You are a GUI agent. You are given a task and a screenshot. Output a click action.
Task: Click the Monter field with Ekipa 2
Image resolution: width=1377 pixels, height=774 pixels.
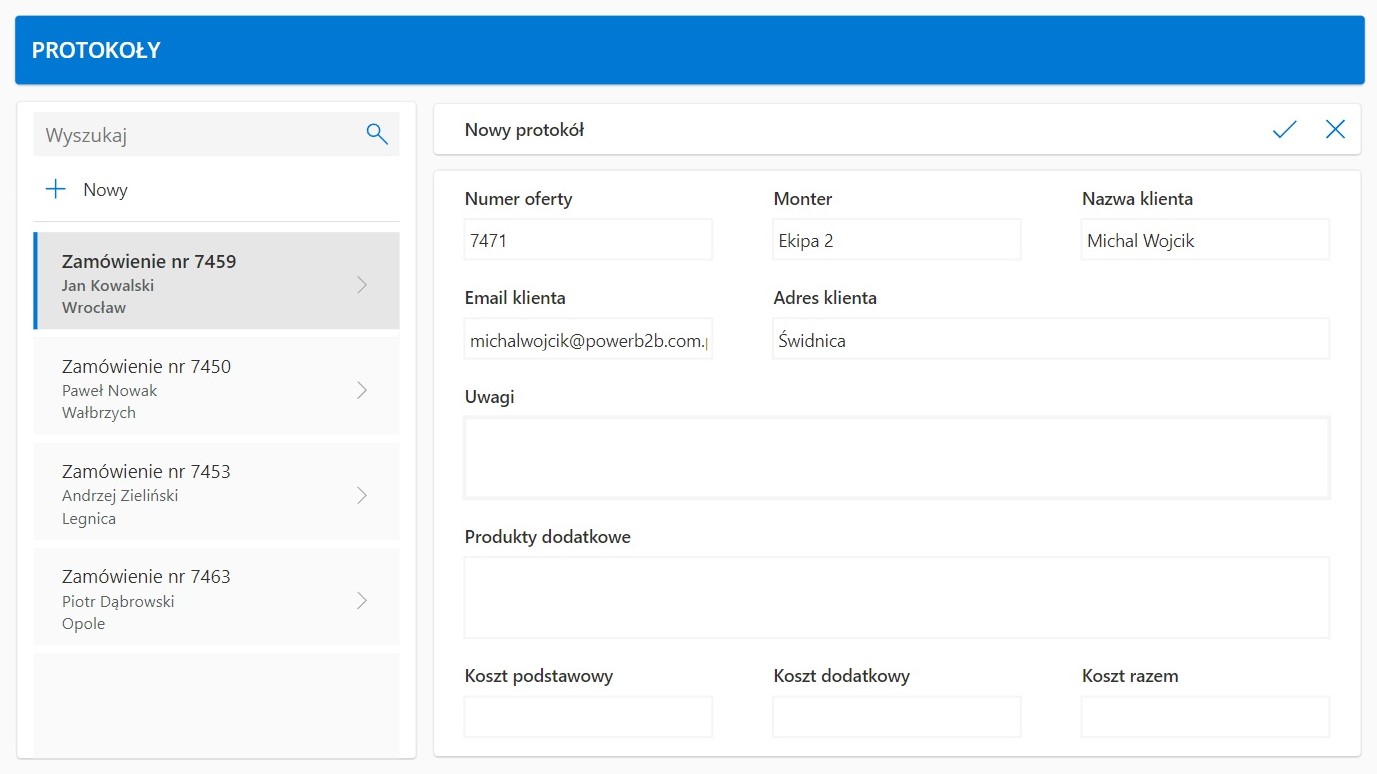[x=896, y=240]
